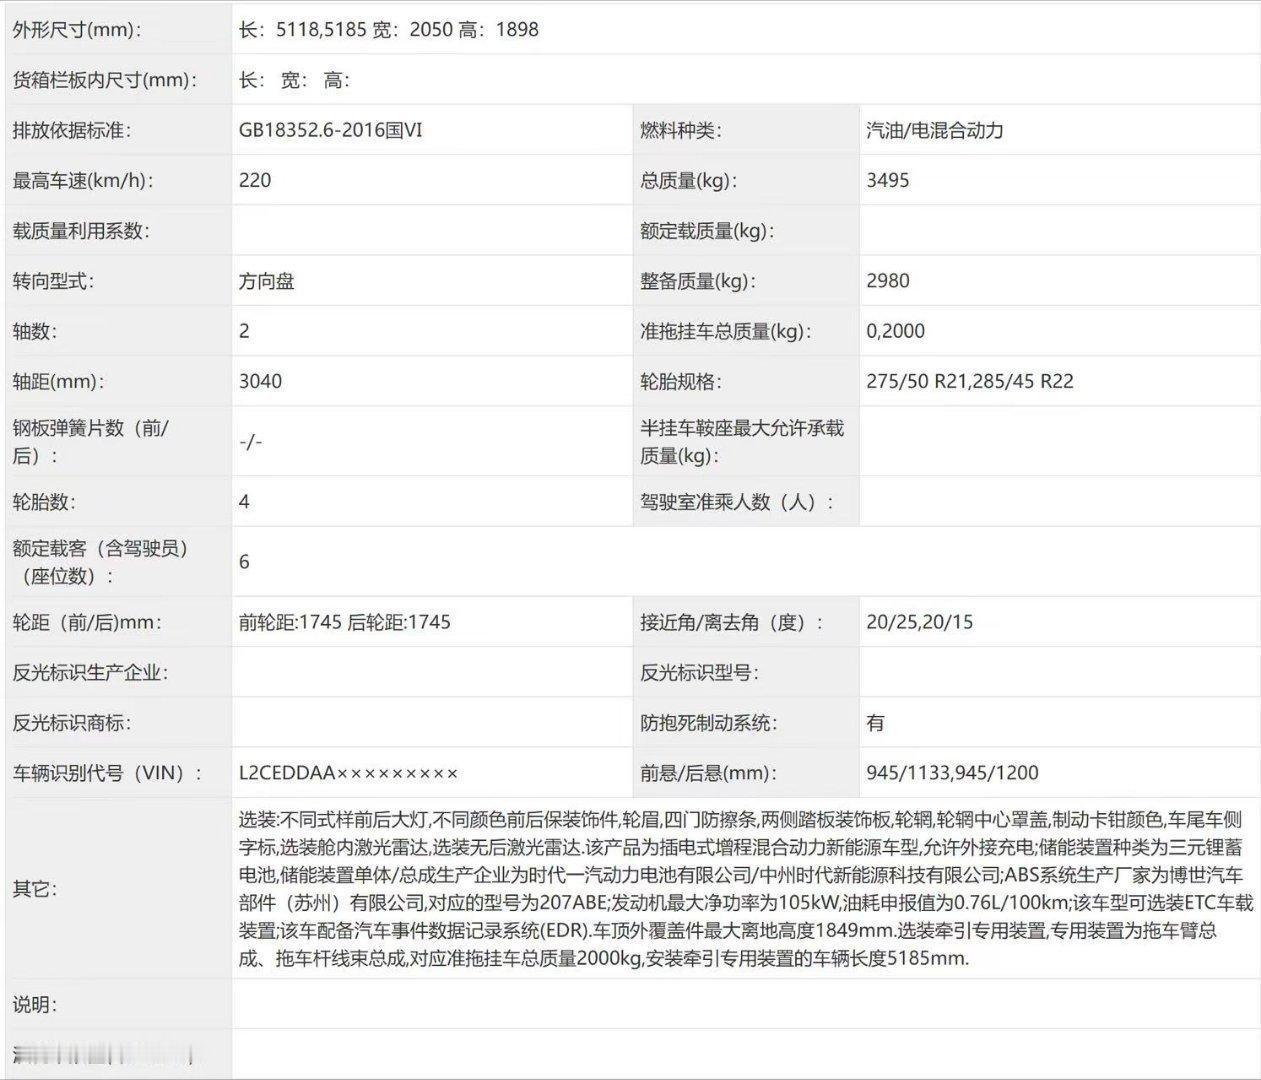Click the 轴距(mm) label

(x=58, y=381)
